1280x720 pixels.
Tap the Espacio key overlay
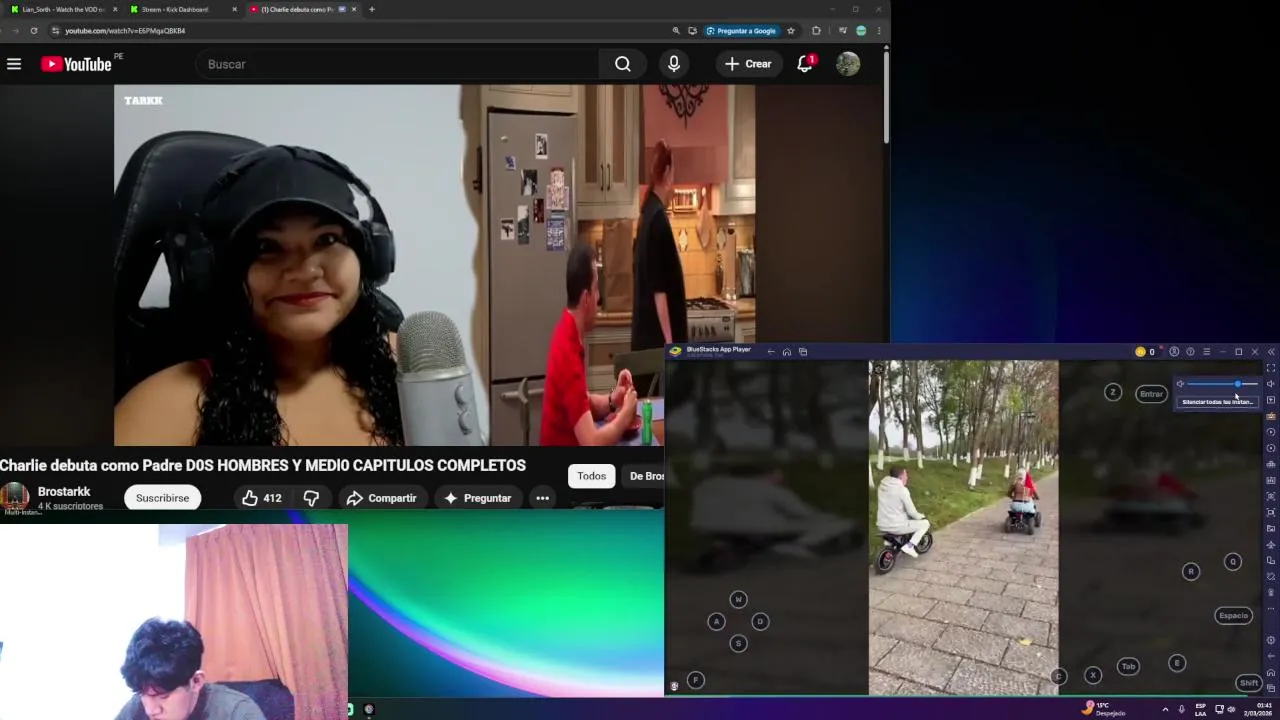1233,615
